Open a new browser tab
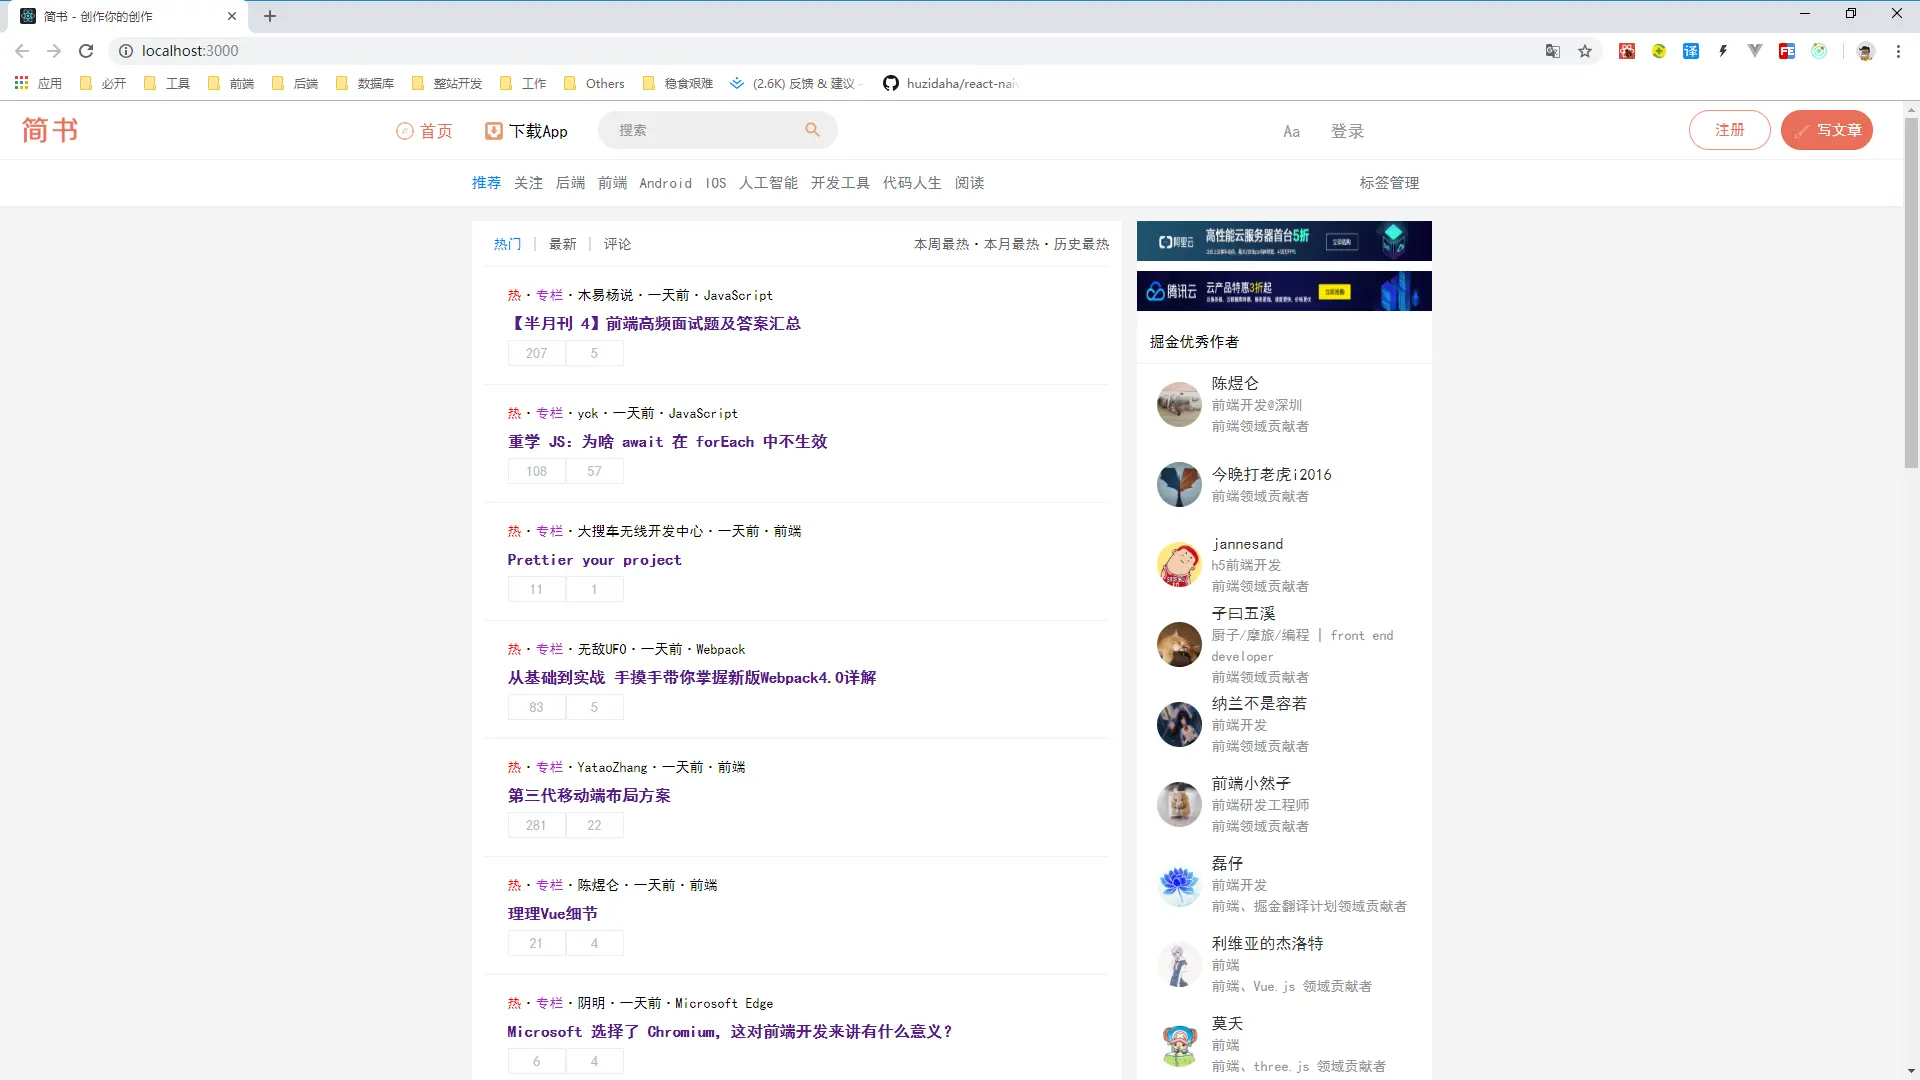This screenshot has width=1920, height=1080. pyautogui.click(x=270, y=16)
